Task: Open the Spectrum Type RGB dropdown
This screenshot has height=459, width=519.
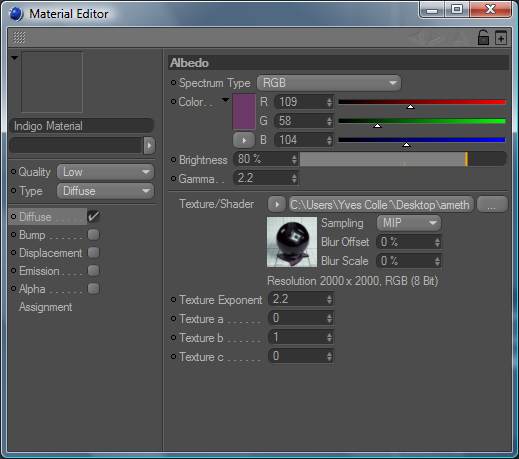Action: (x=329, y=83)
